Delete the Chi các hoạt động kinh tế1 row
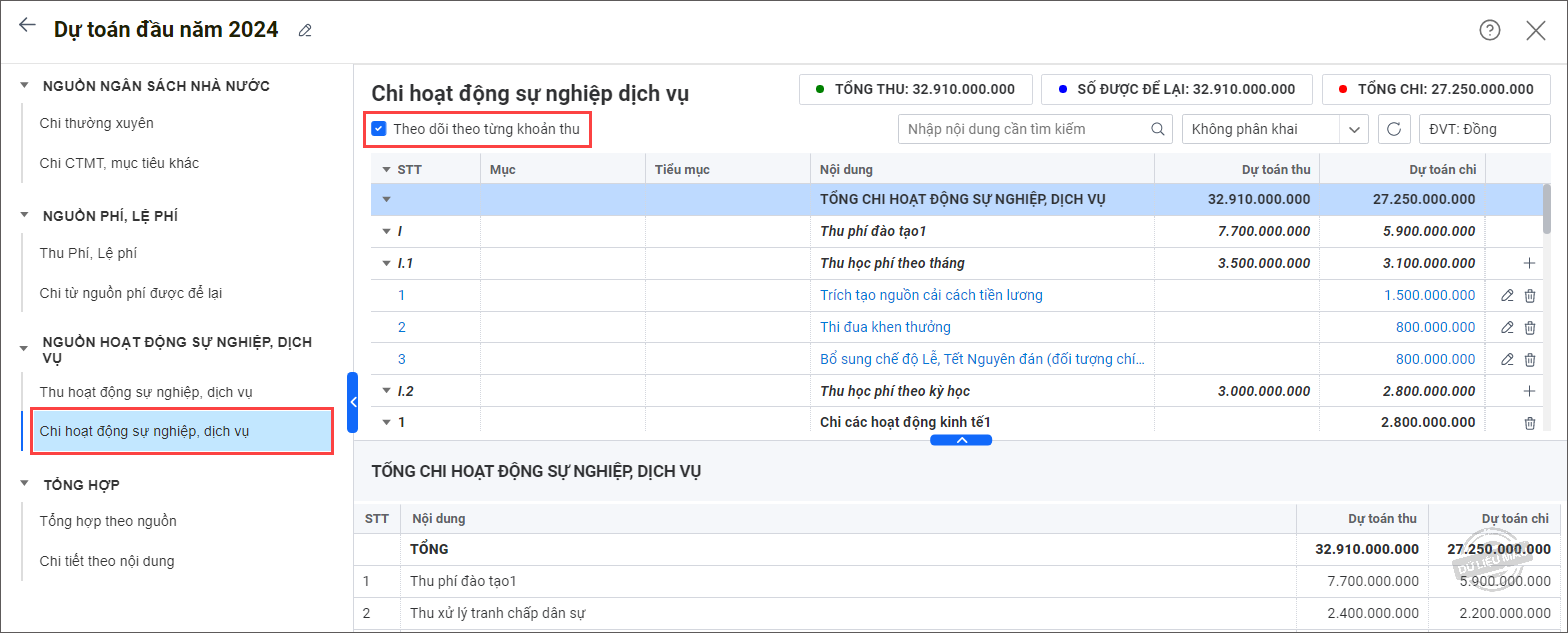This screenshot has height=633, width=1568. [x=1529, y=423]
